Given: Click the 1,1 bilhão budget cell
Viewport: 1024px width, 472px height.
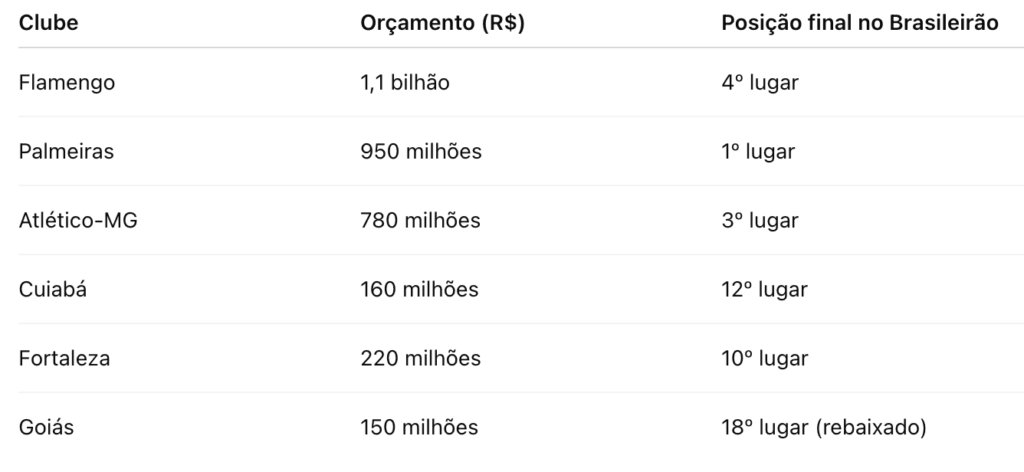Looking at the screenshot, I should click(x=405, y=83).
